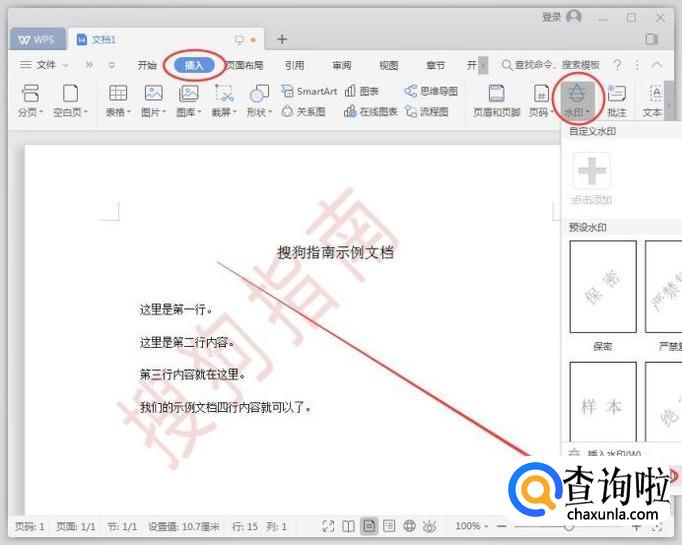The image size is (682, 545).
Task: Expand quick access chevrons next to 文件
Action: coord(89,65)
